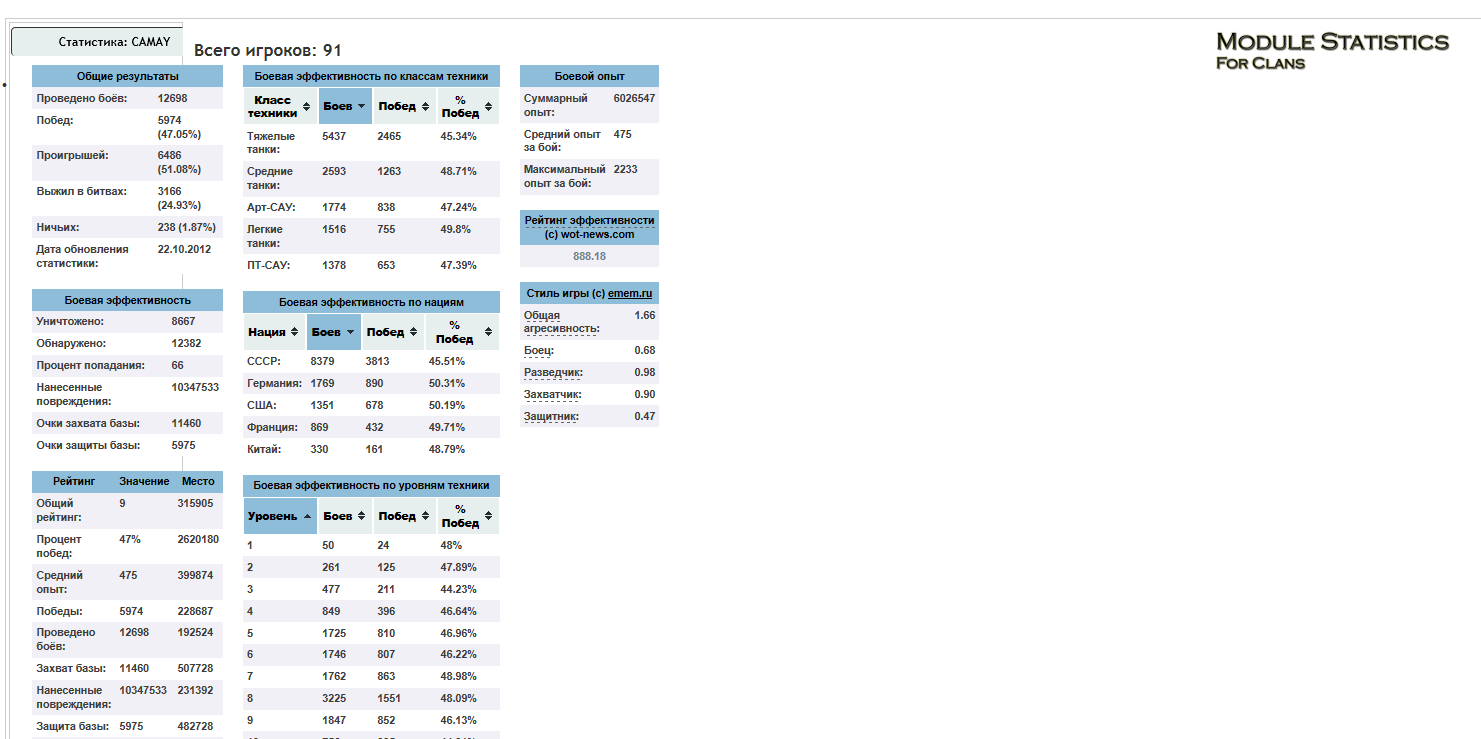Click sort icon of "% Побед" in vehicle classes table
1481x739 pixels.
click(x=488, y=107)
